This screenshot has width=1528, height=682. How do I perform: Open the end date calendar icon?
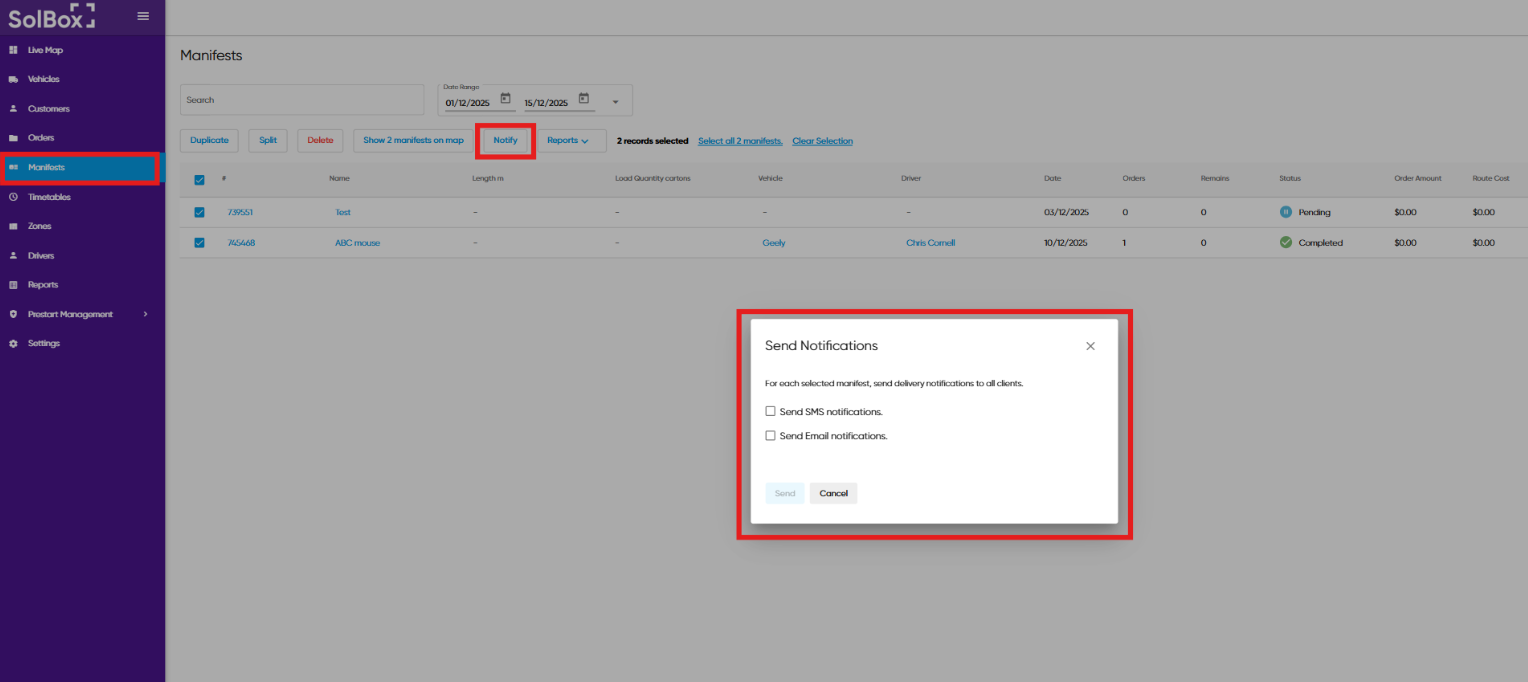pyautogui.click(x=584, y=99)
